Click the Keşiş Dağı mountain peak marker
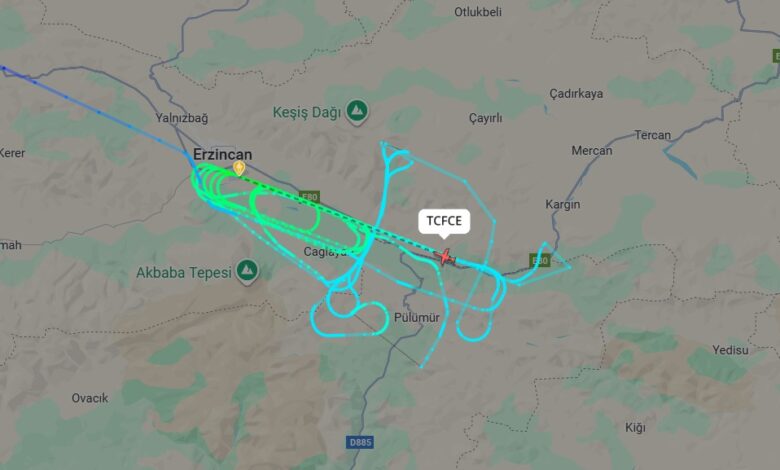The height and width of the screenshot is (470, 780). (357, 112)
